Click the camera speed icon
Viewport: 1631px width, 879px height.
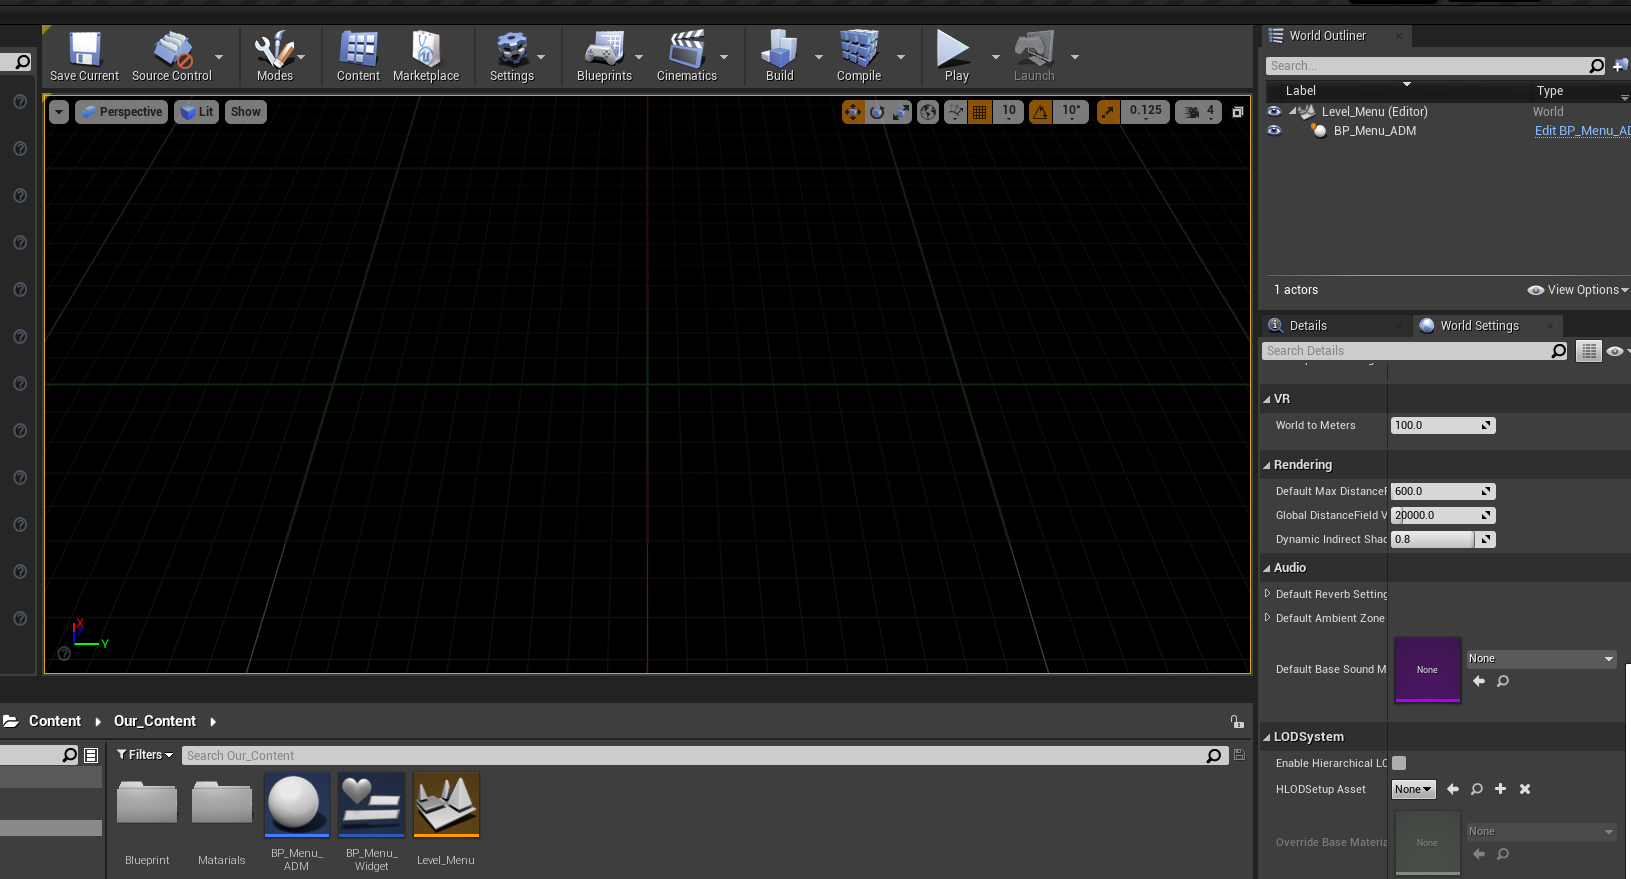tap(1191, 112)
